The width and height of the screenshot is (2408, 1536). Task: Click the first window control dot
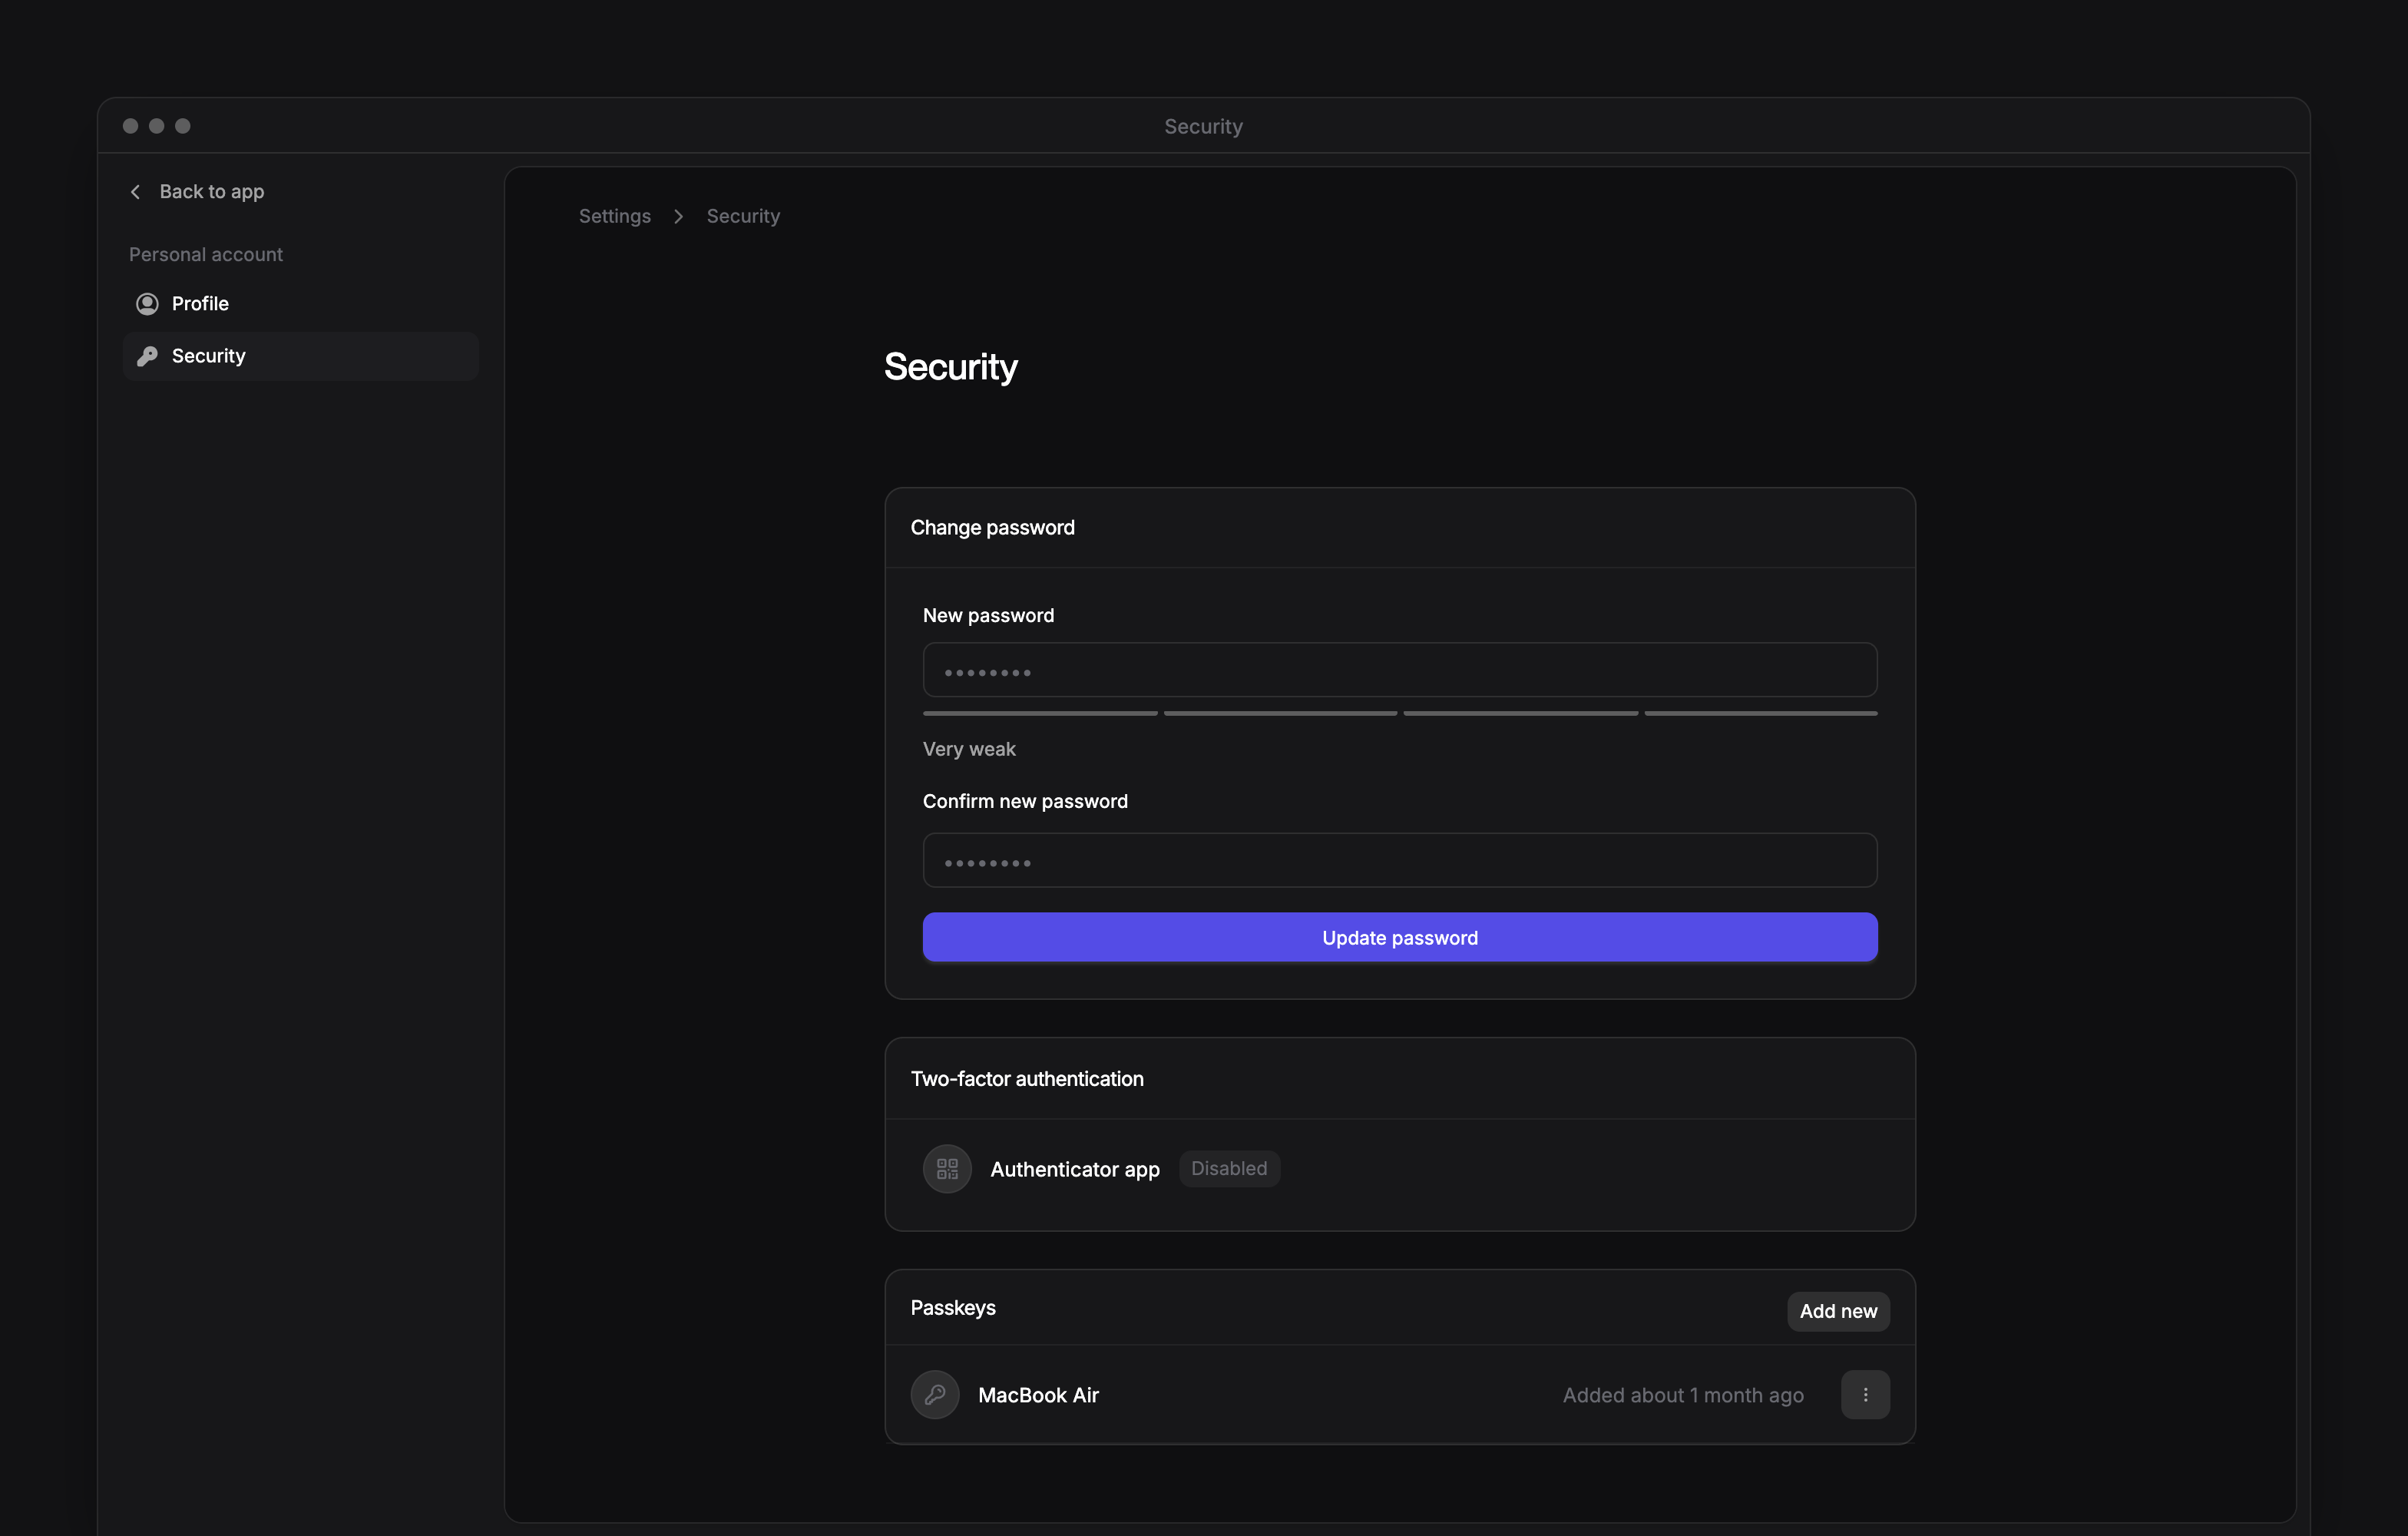coord(130,126)
